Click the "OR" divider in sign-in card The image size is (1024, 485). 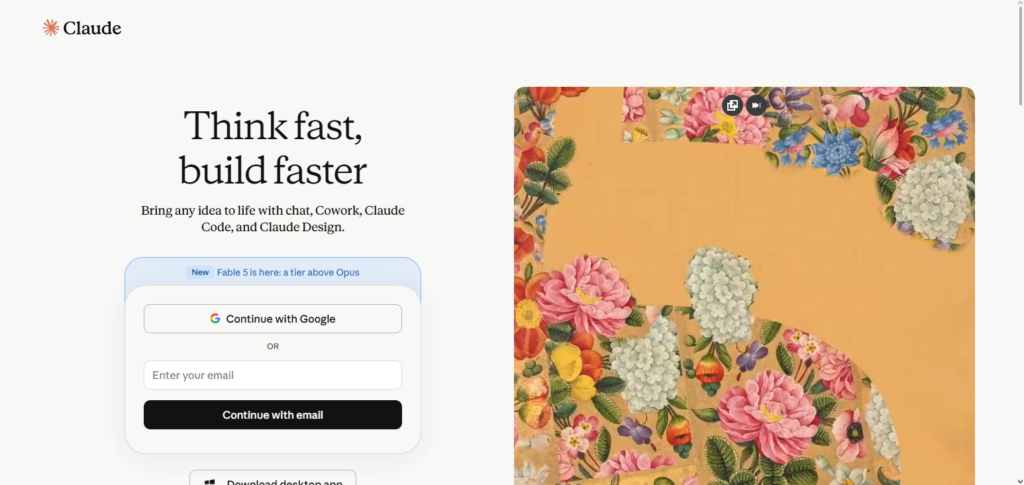coord(273,347)
